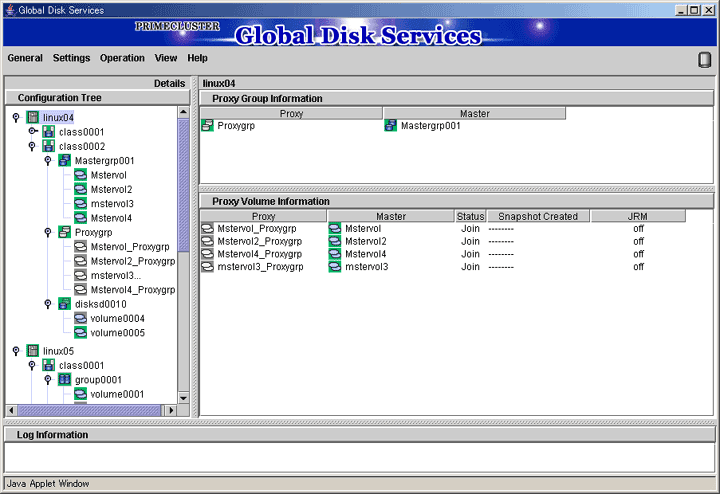Click the truncated mstervol3... volume icon in tree
Screen dimensions: 720x494
point(80,275)
